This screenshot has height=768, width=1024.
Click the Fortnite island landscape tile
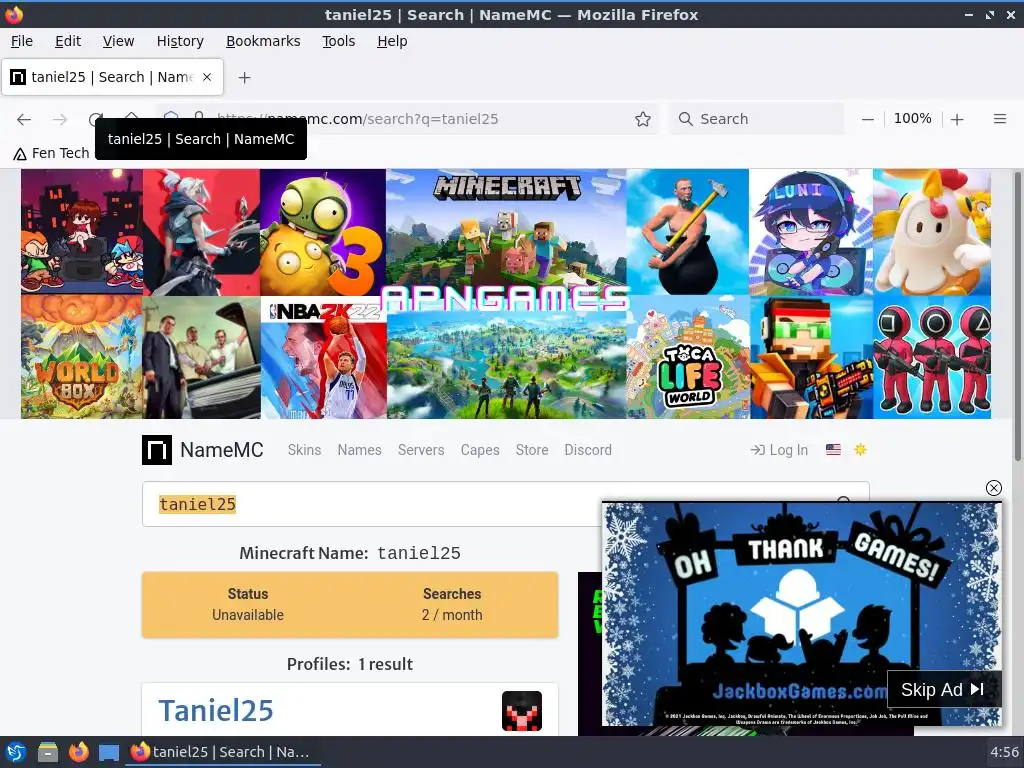tap(506, 366)
